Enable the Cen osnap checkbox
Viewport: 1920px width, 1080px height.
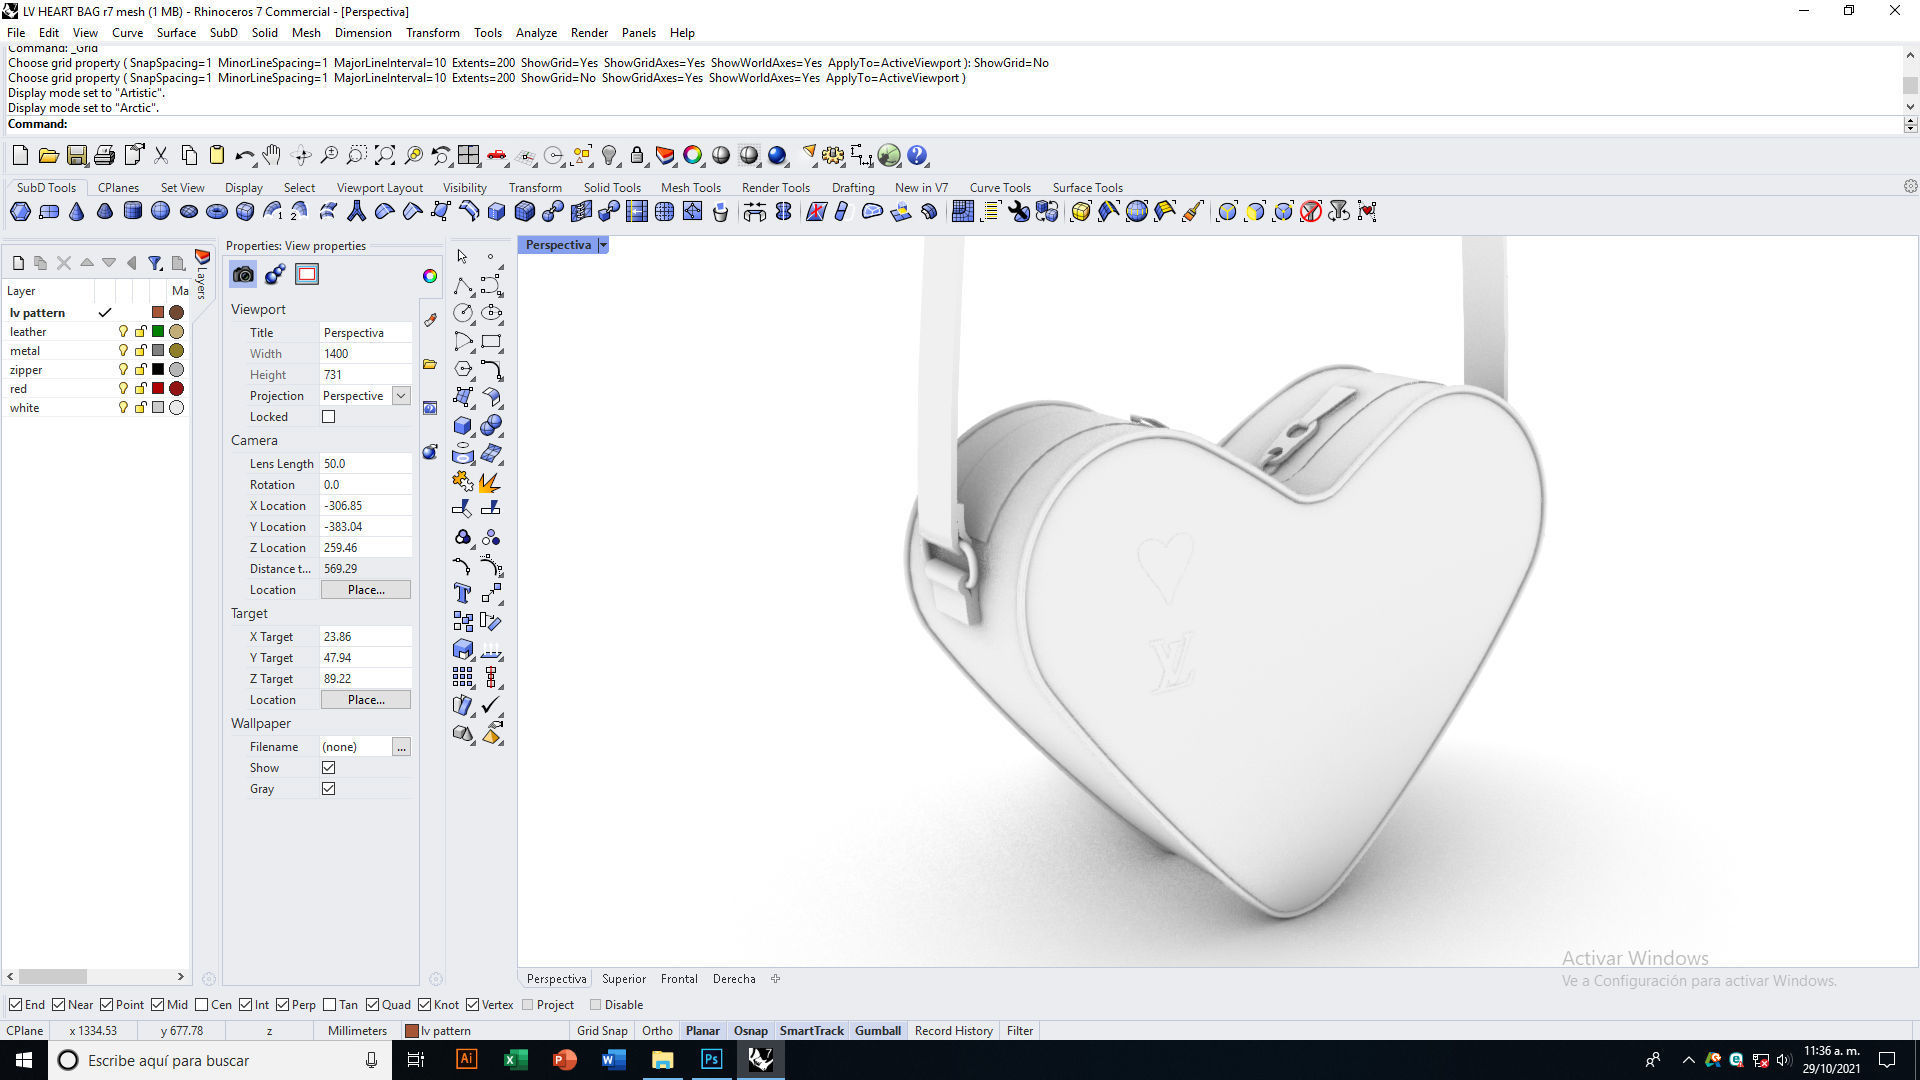pyautogui.click(x=202, y=1005)
